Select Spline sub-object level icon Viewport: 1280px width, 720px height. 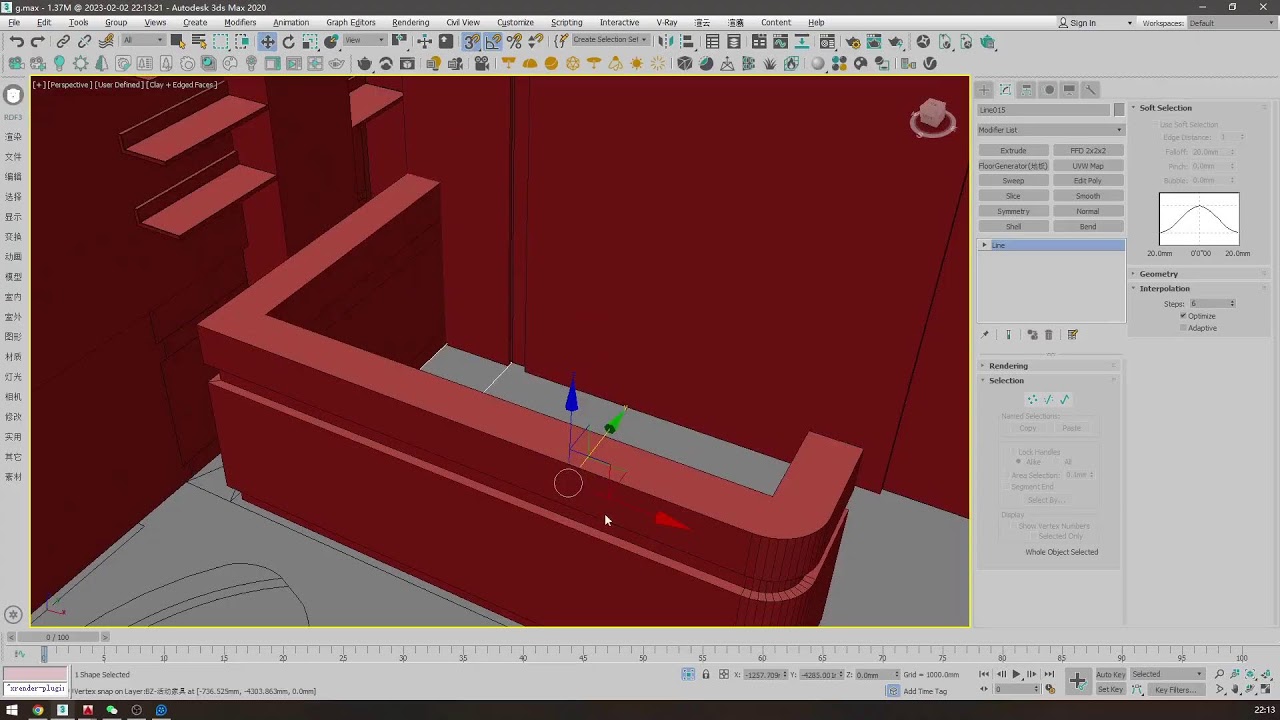(1065, 399)
